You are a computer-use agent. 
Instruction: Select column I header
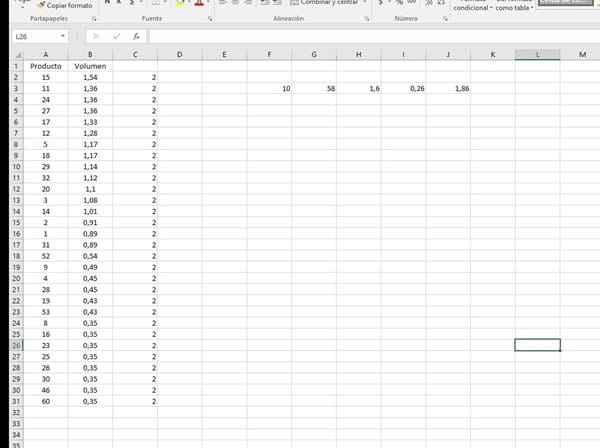(x=403, y=55)
